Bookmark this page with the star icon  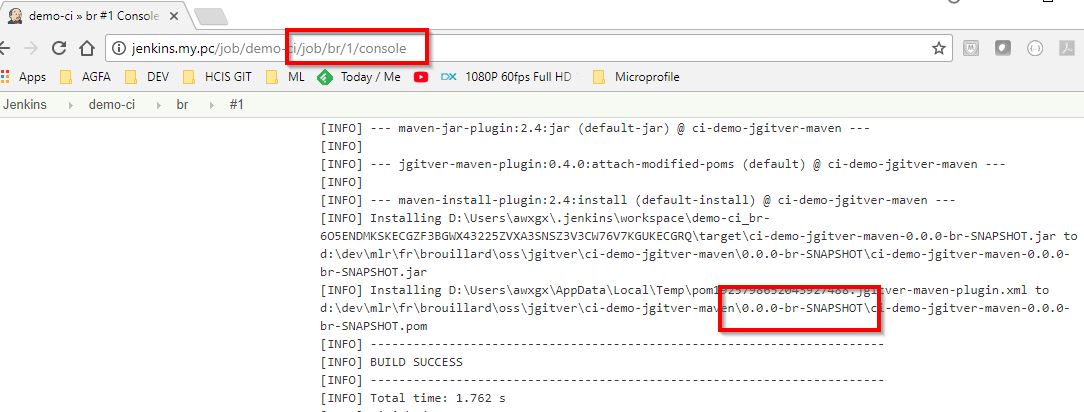point(939,48)
